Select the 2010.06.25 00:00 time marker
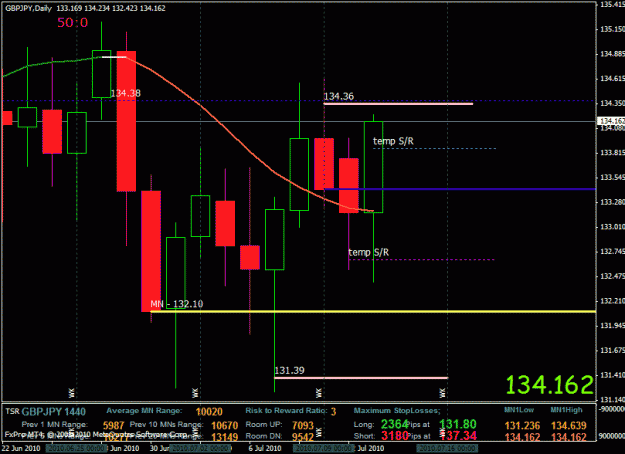The height and width of the screenshot is (454, 625). (x=76, y=448)
